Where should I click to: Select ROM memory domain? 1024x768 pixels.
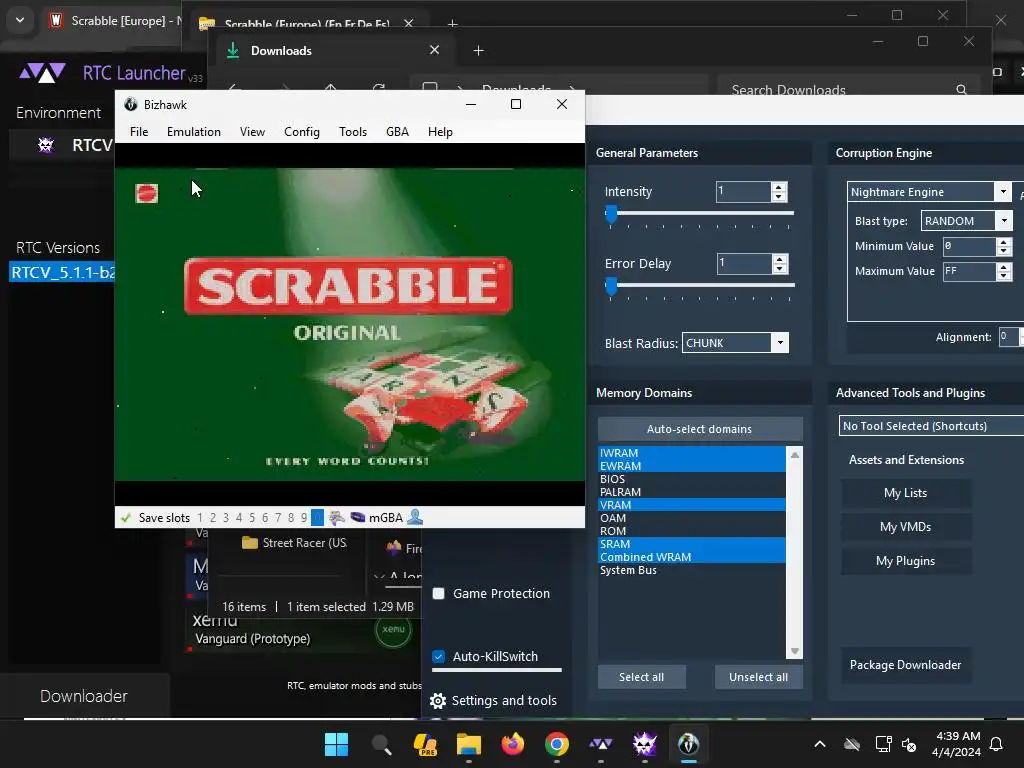point(692,531)
